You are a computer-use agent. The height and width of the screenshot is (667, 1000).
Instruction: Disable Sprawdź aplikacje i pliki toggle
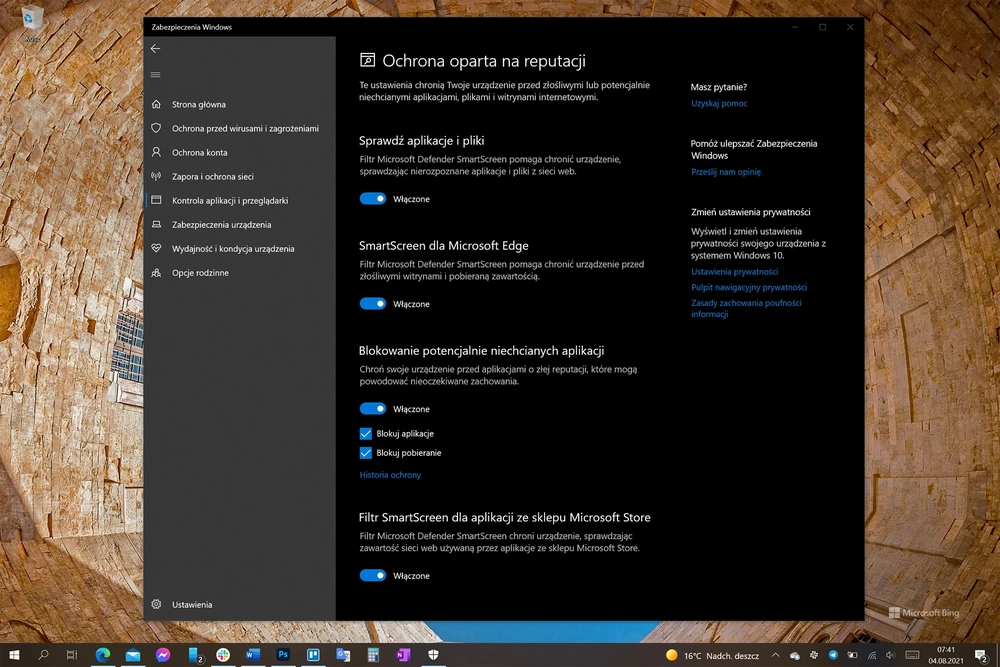click(372, 199)
